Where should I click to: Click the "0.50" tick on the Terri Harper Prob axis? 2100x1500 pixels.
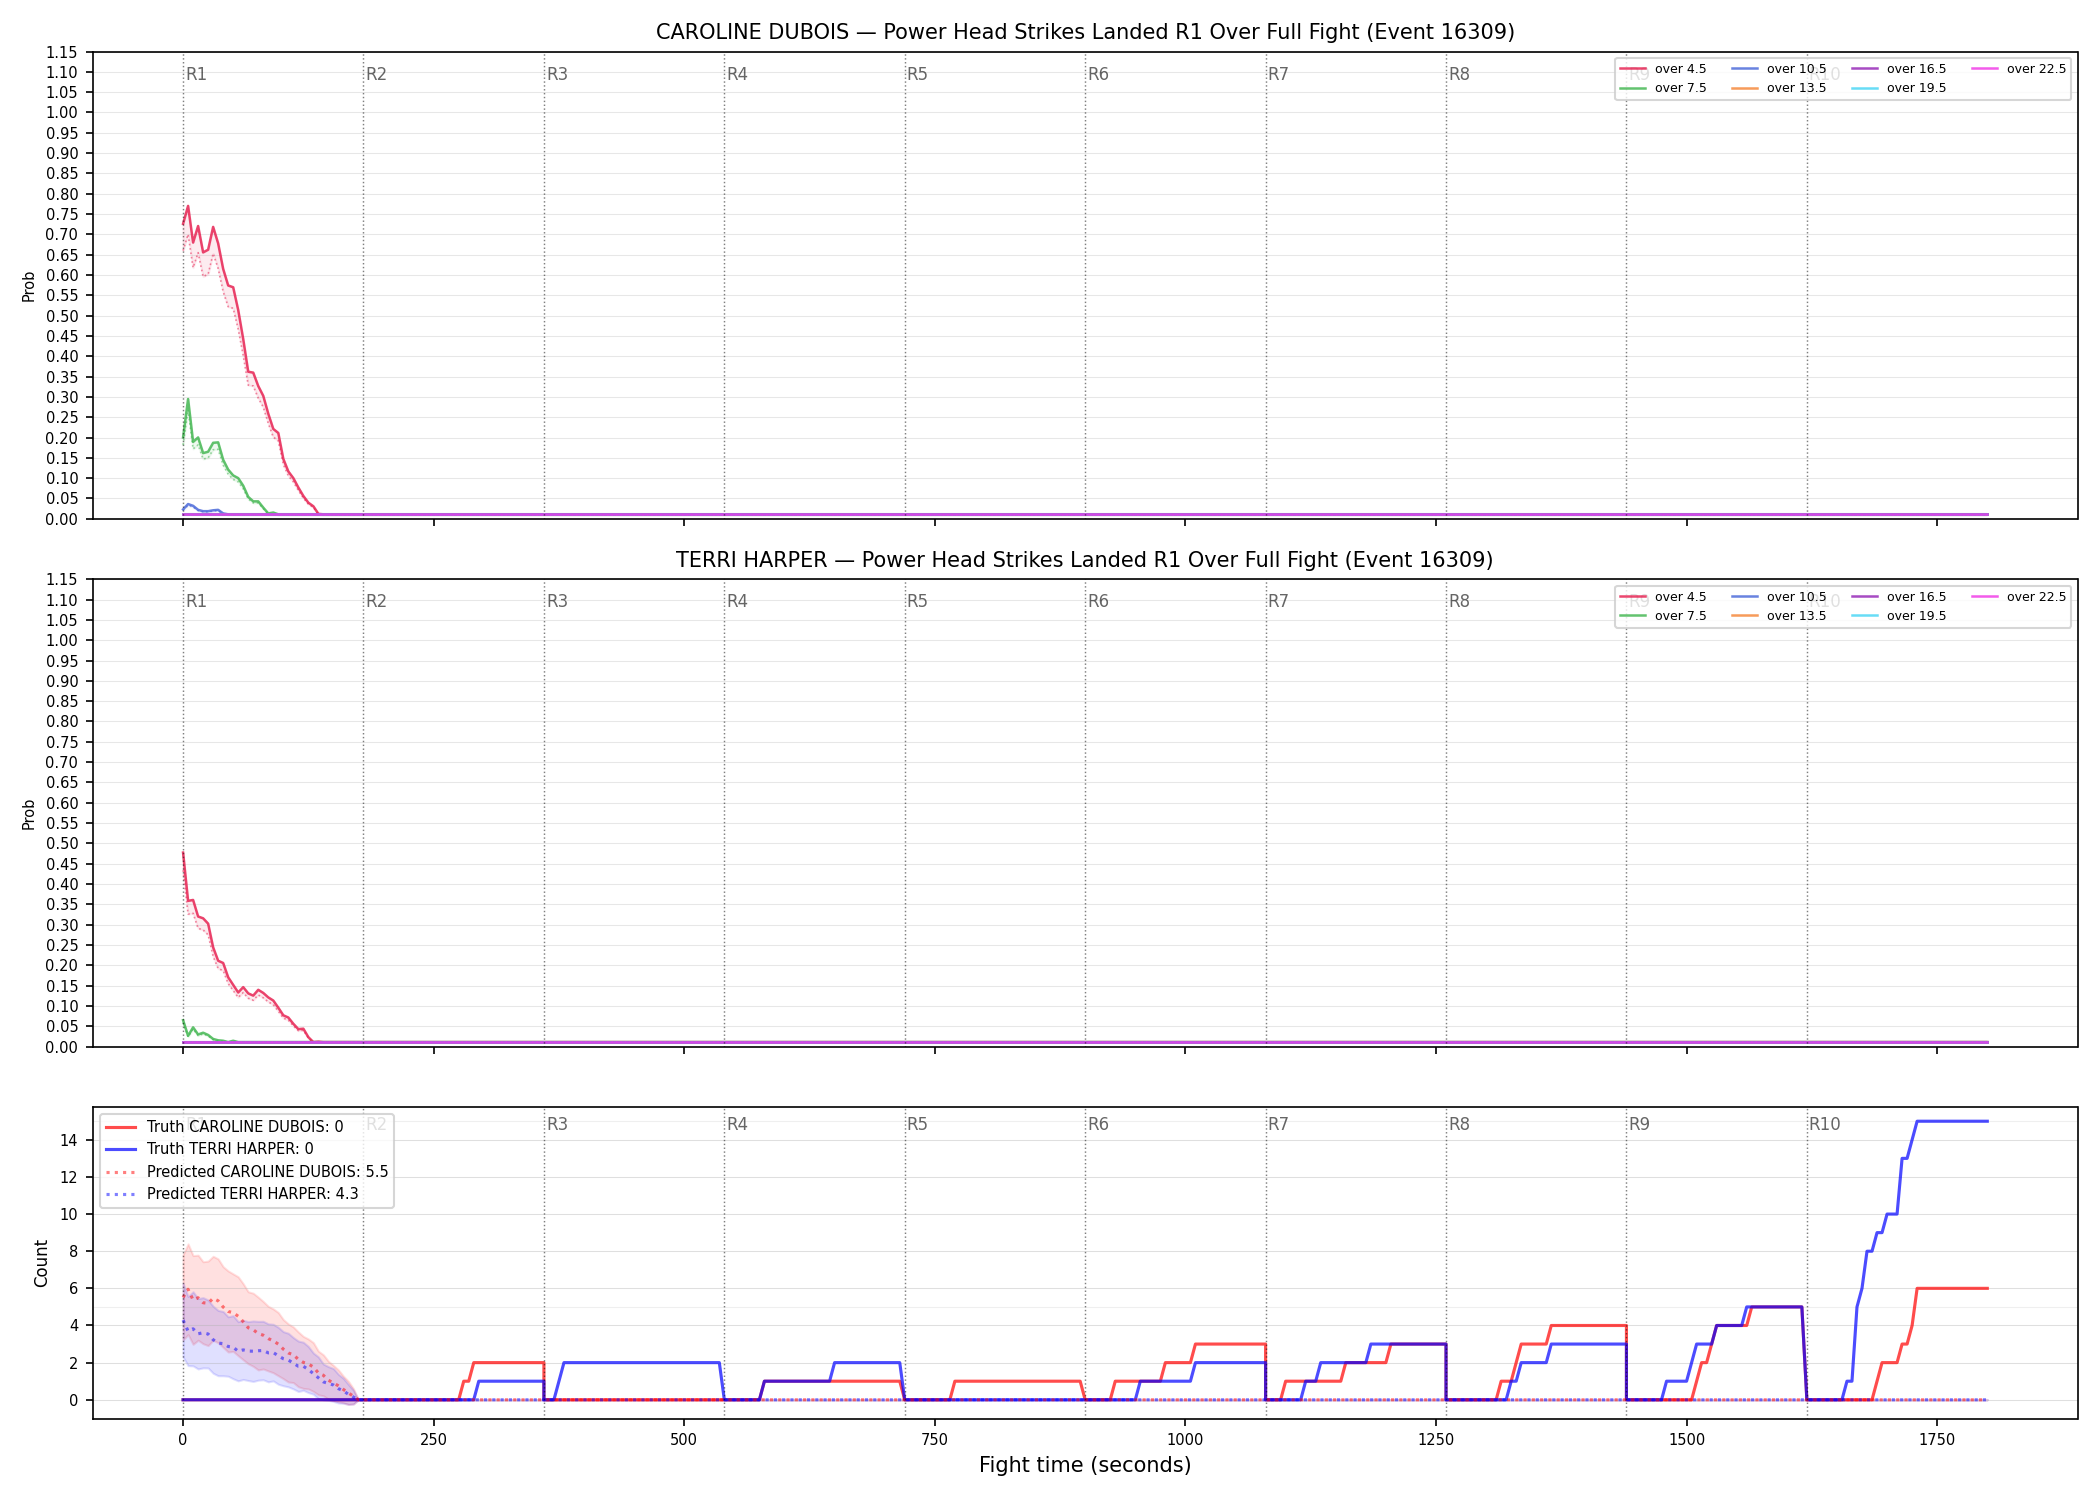(62, 843)
